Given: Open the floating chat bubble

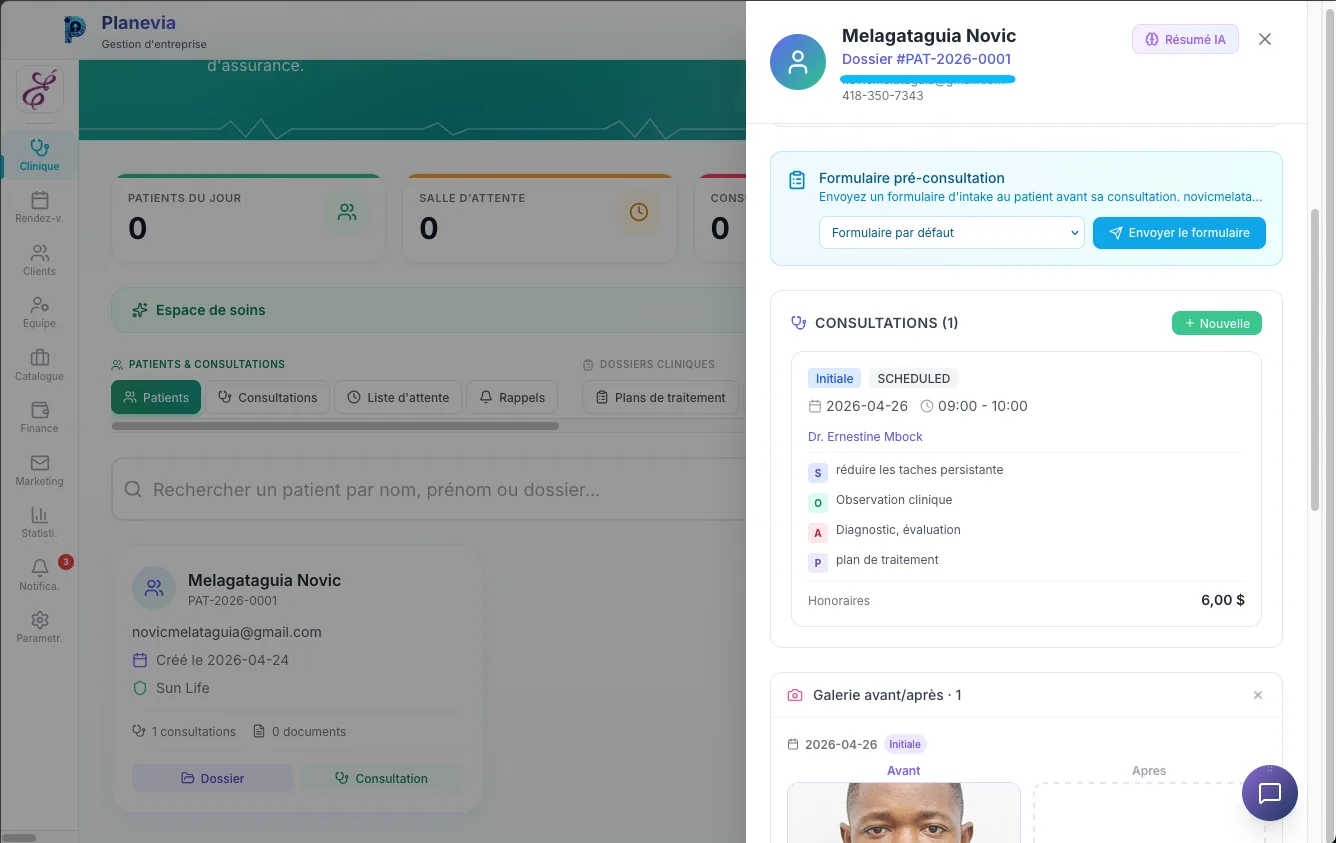Looking at the screenshot, I should click(1270, 793).
